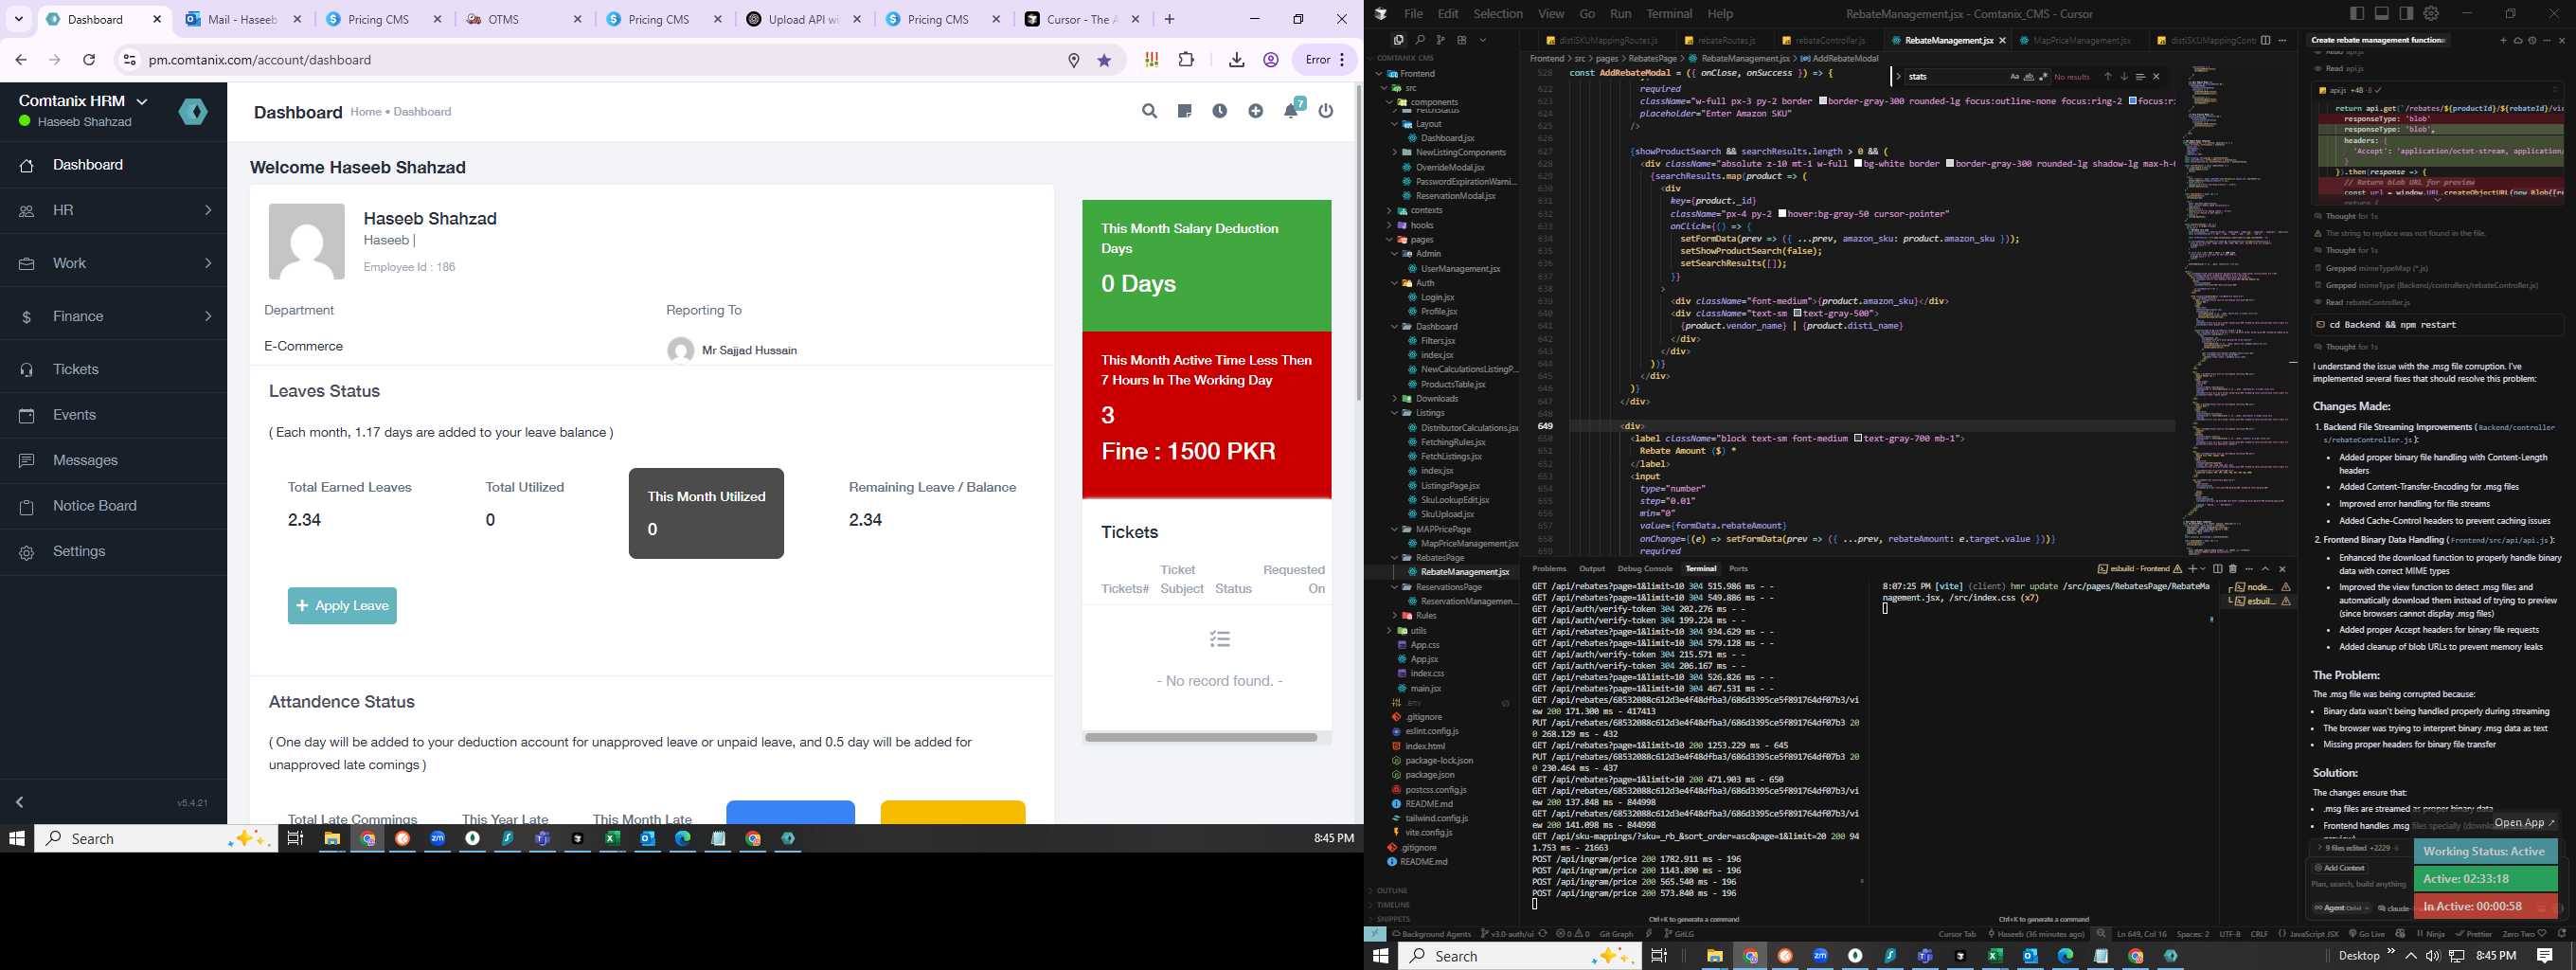Image resolution: width=2576 pixels, height=970 pixels.
Task: Open the search icon in HRM dashboard header
Action: [x=1149, y=111]
